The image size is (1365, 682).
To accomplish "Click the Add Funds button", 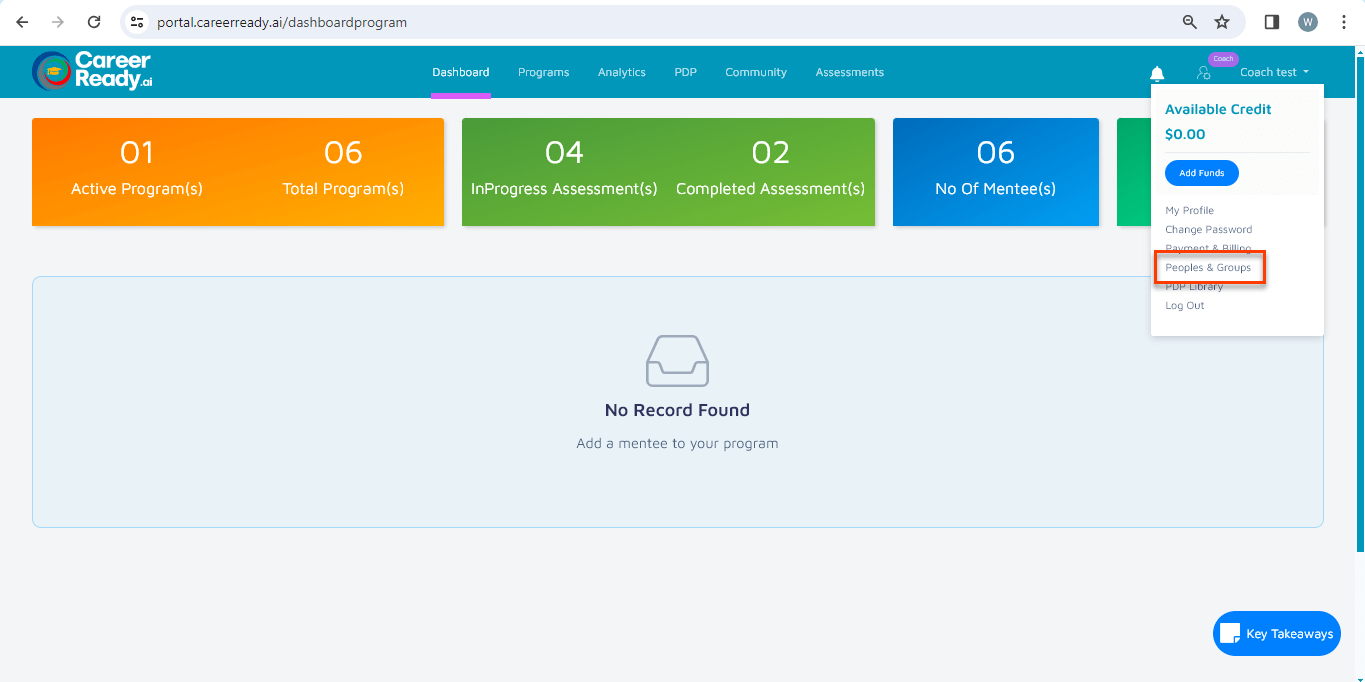I will click(x=1201, y=173).
